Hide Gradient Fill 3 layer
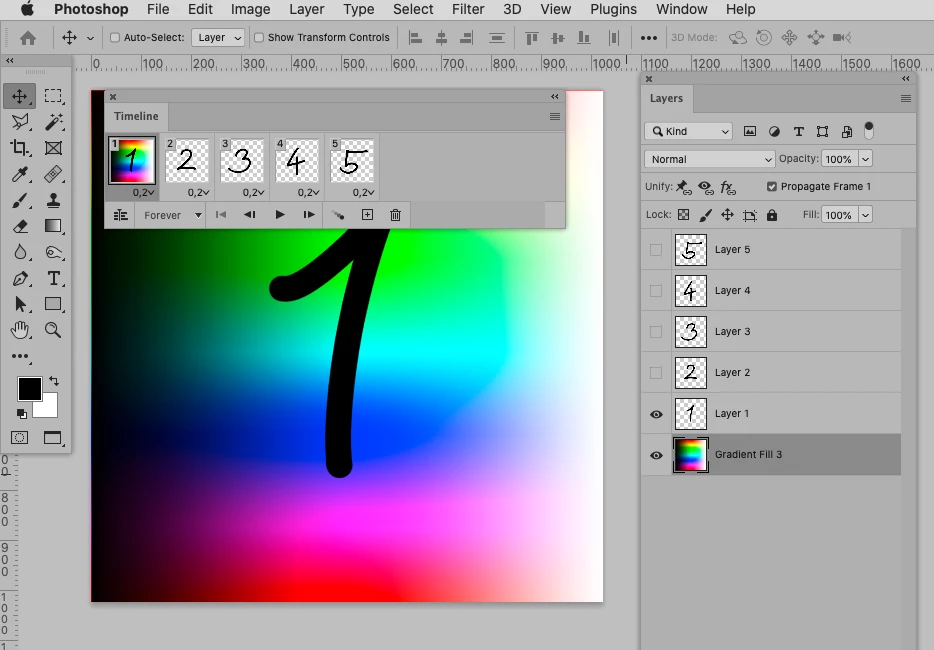 [656, 455]
